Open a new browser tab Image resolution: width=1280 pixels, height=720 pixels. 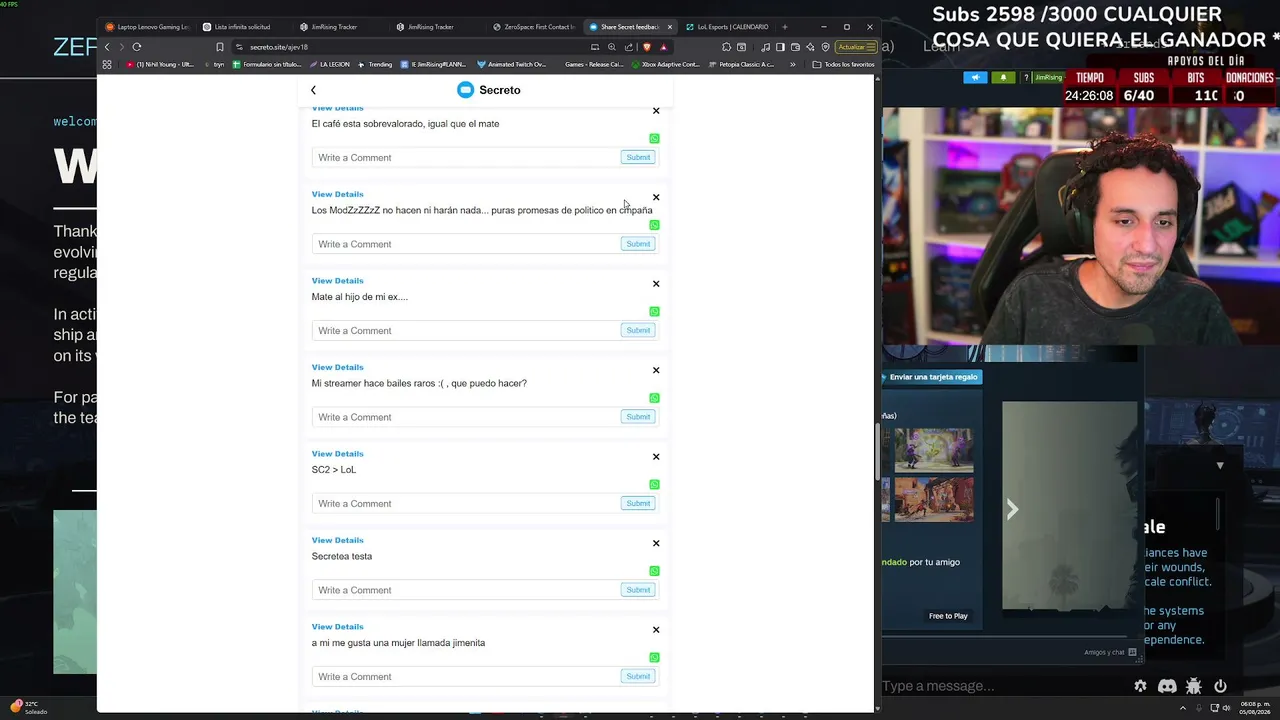[785, 27]
